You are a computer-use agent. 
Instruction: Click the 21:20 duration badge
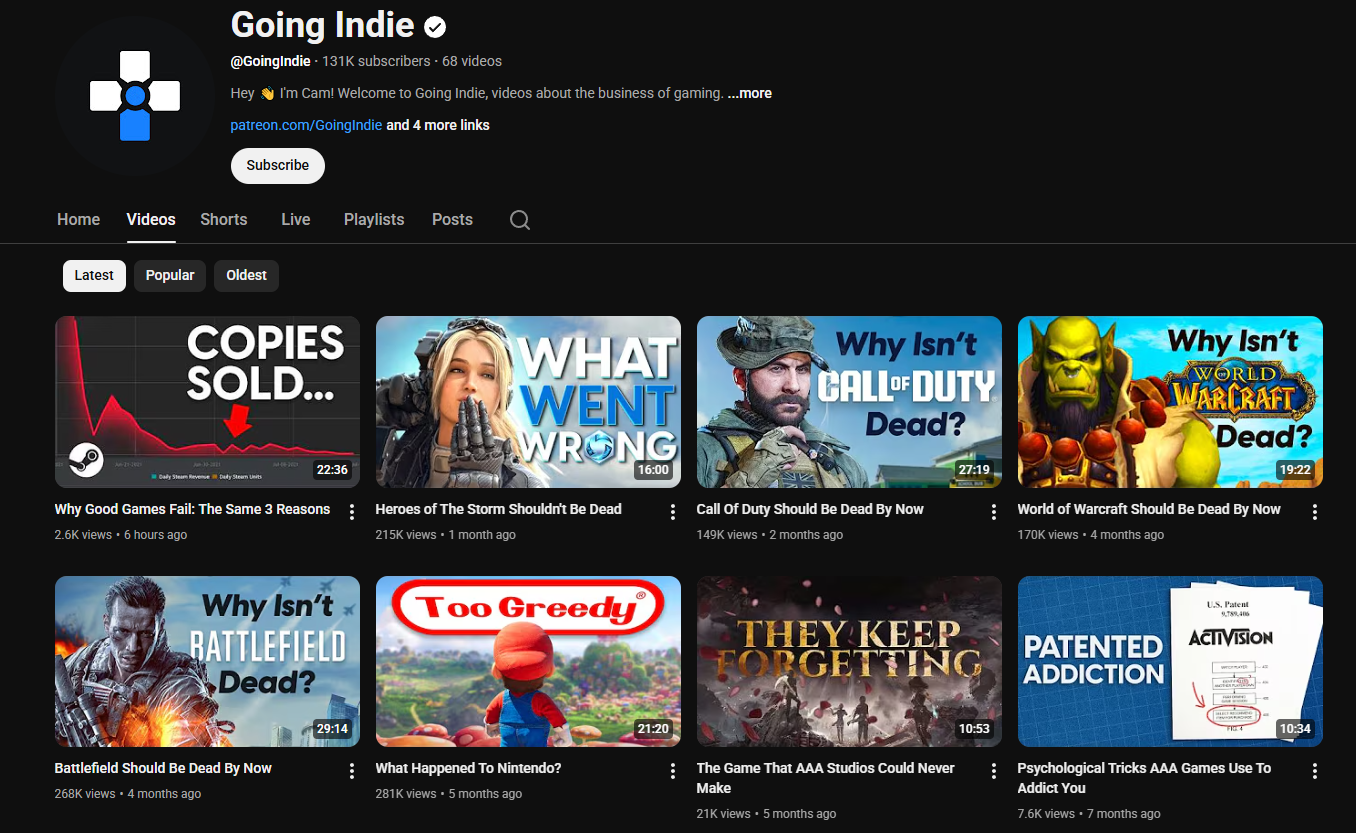(653, 729)
